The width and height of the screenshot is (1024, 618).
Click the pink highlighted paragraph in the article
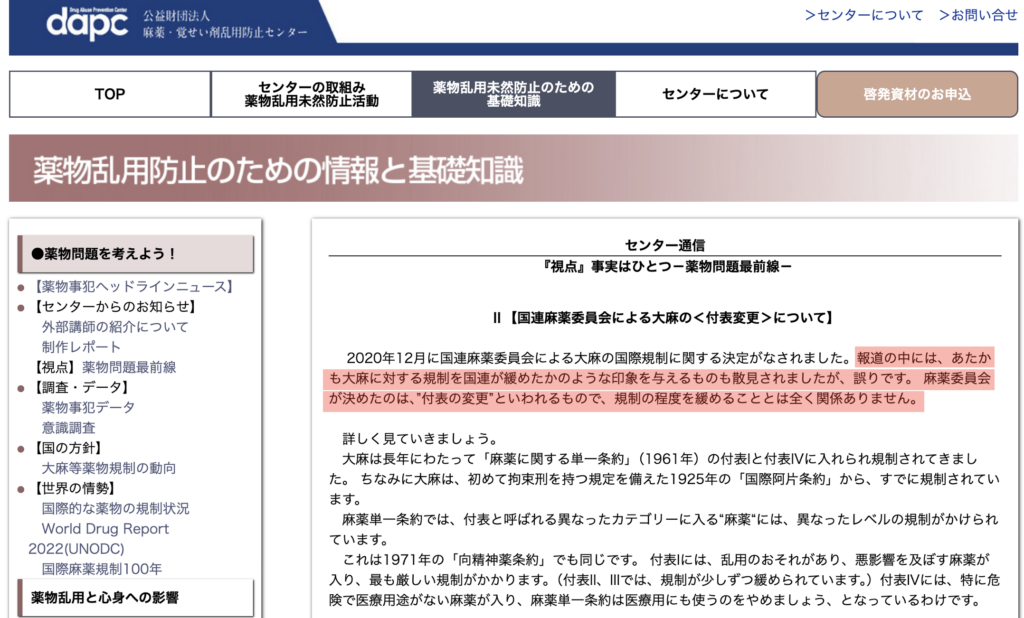click(660, 378)
